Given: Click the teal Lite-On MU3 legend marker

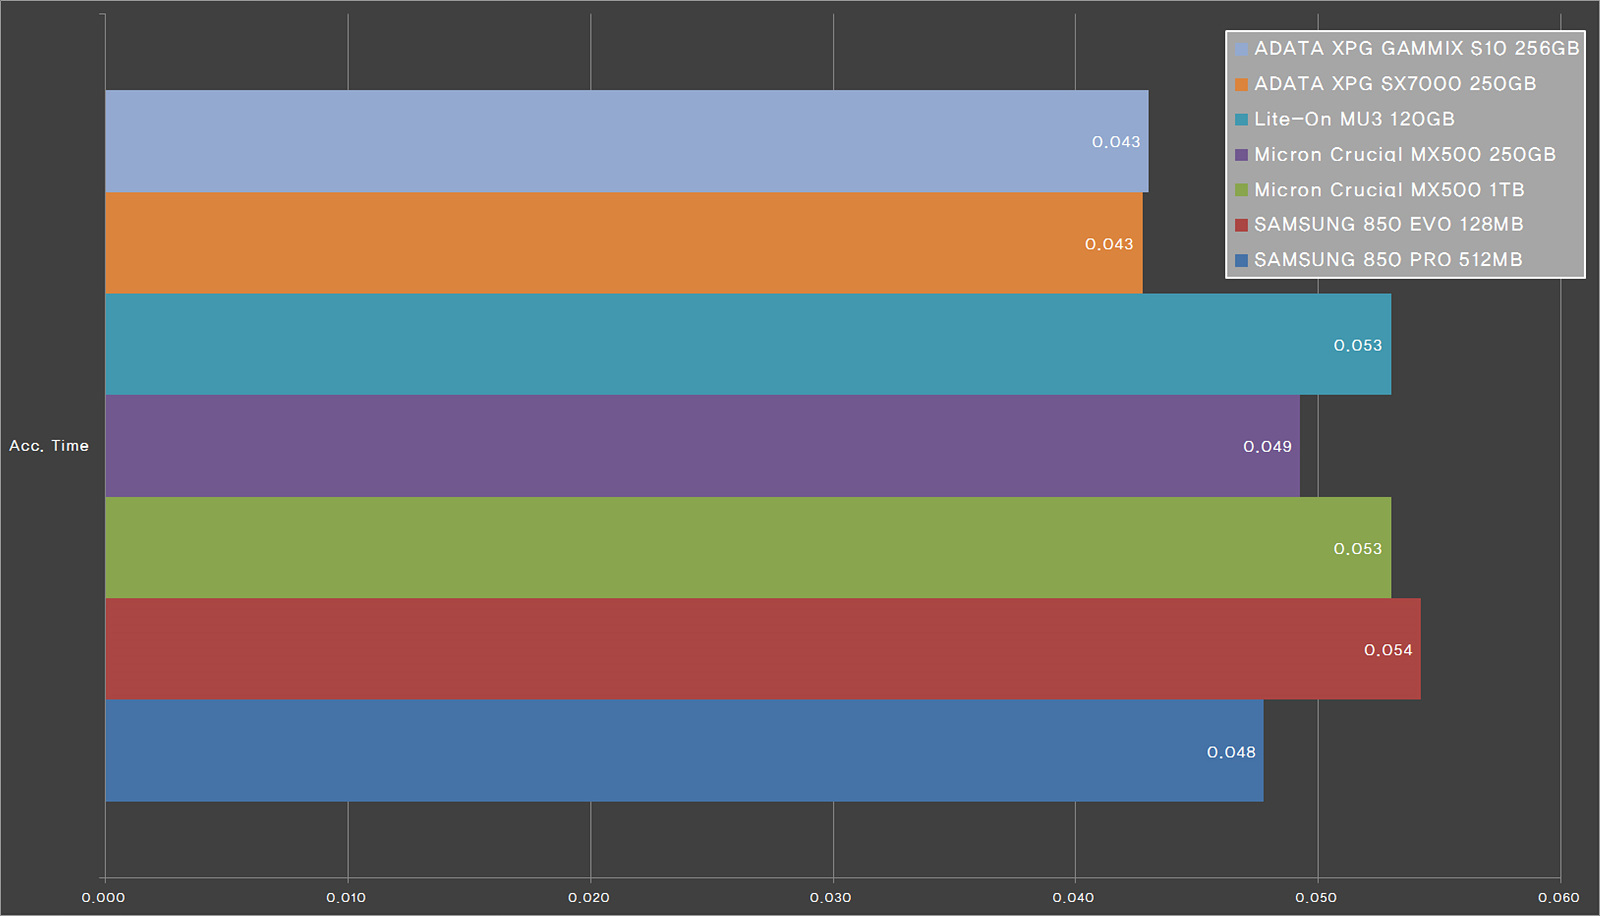Looking at the screenshot, I should 1240,118.
